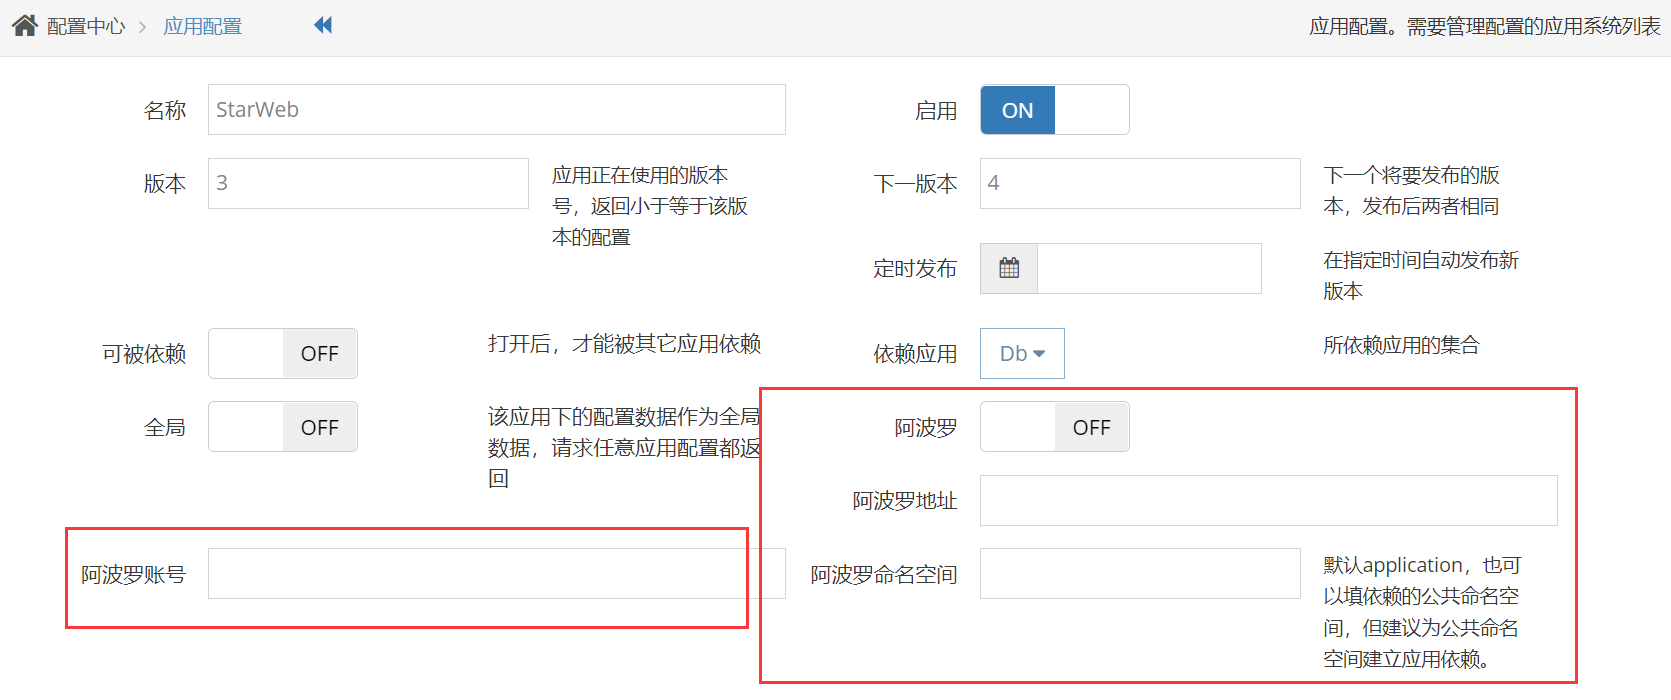Click the 该应用下的配置数据作为全局 description
1671x700 pixels.
(x=624, y=447)
